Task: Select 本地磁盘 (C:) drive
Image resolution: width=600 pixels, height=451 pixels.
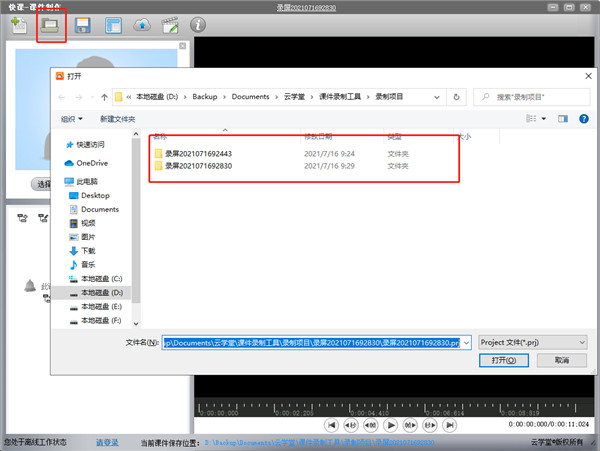Action: click(101, 278)
